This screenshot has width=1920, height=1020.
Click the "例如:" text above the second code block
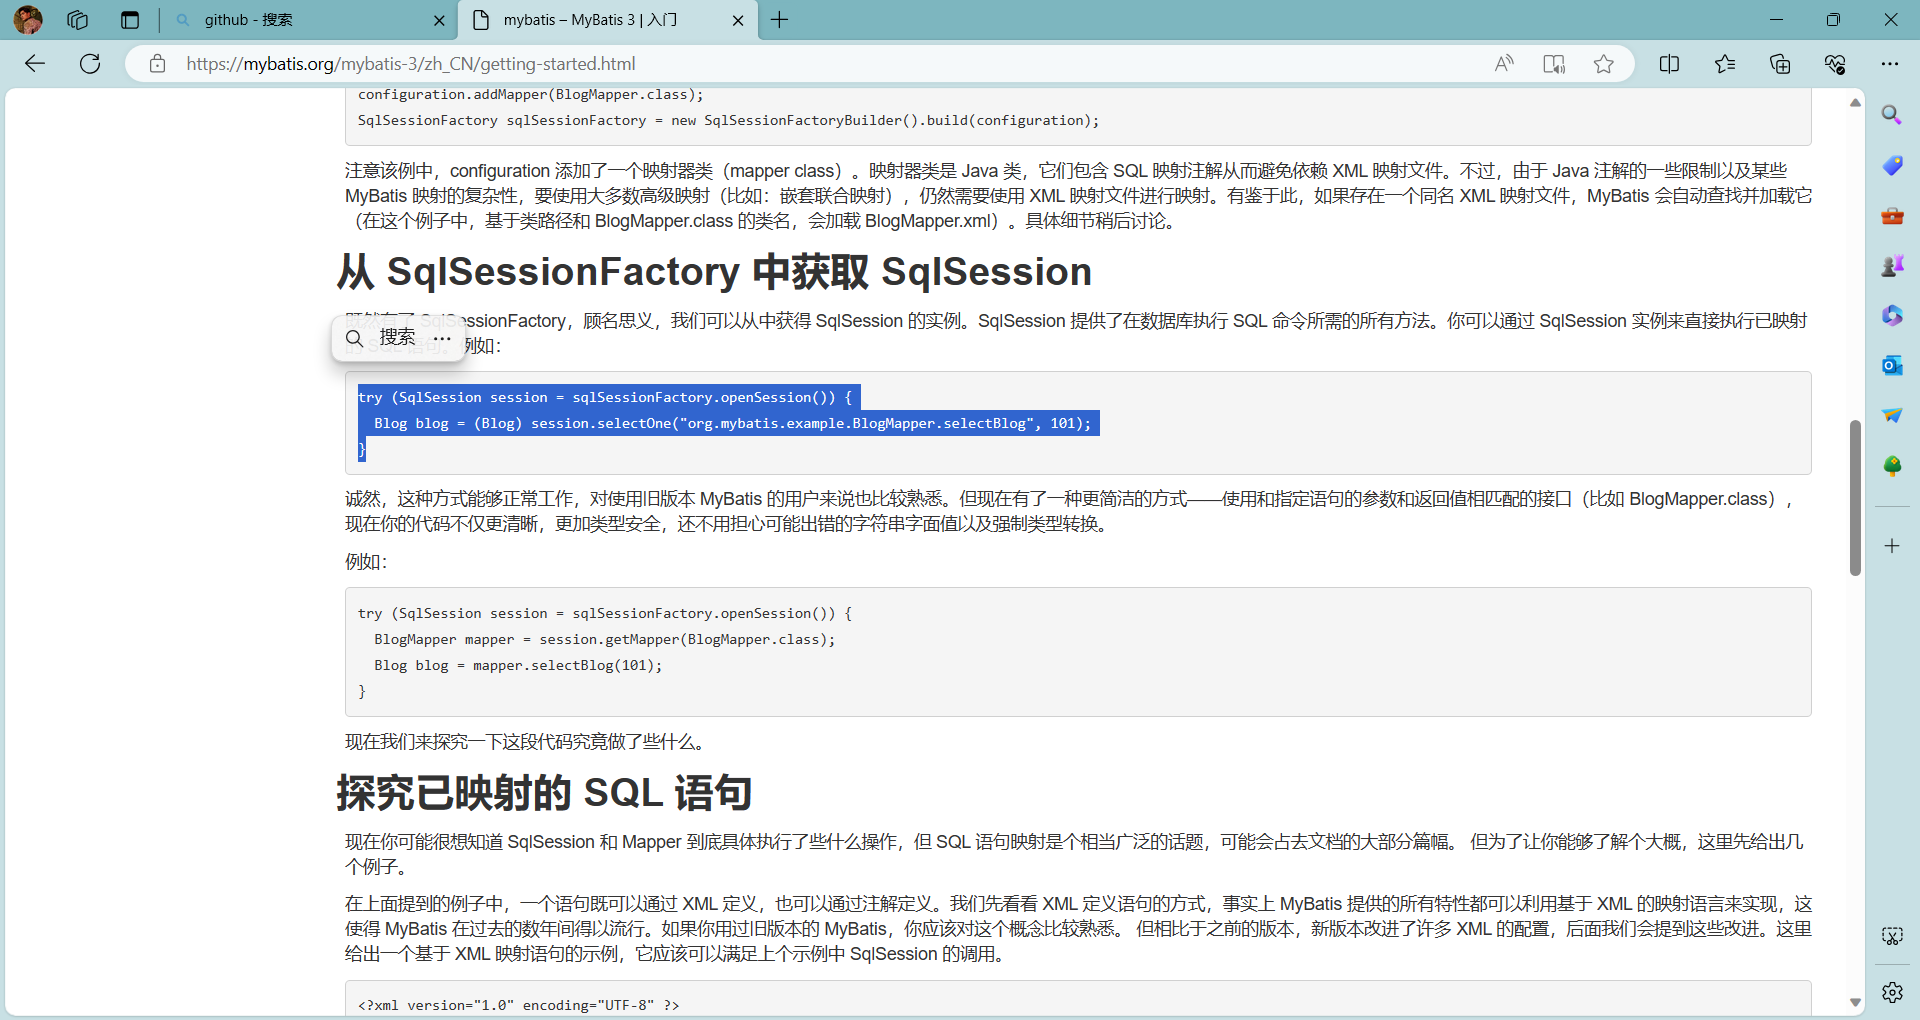pos(366,562)
